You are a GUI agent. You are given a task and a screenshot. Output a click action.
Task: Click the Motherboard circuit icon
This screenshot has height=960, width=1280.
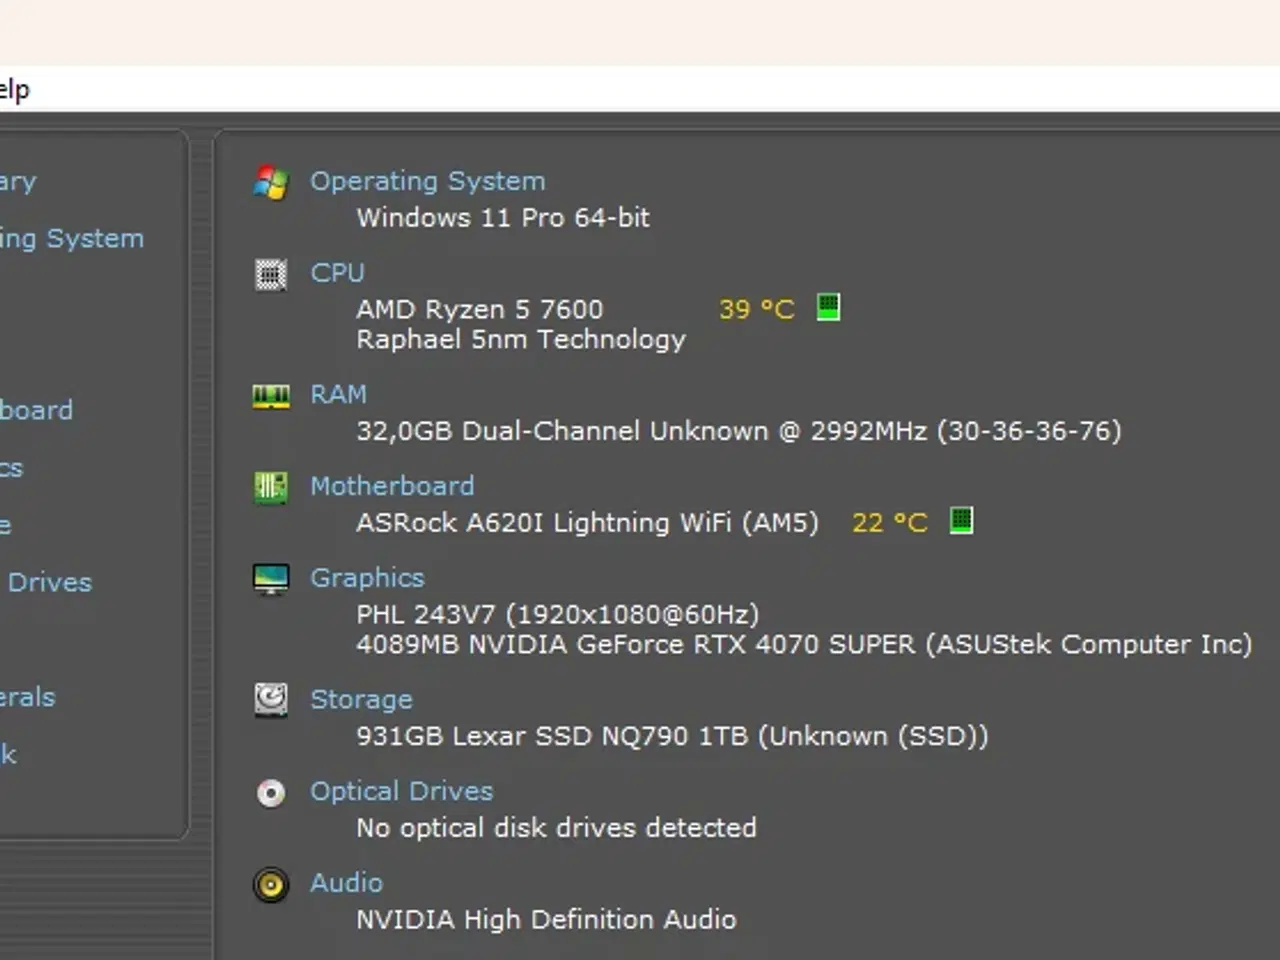[271, 488]
